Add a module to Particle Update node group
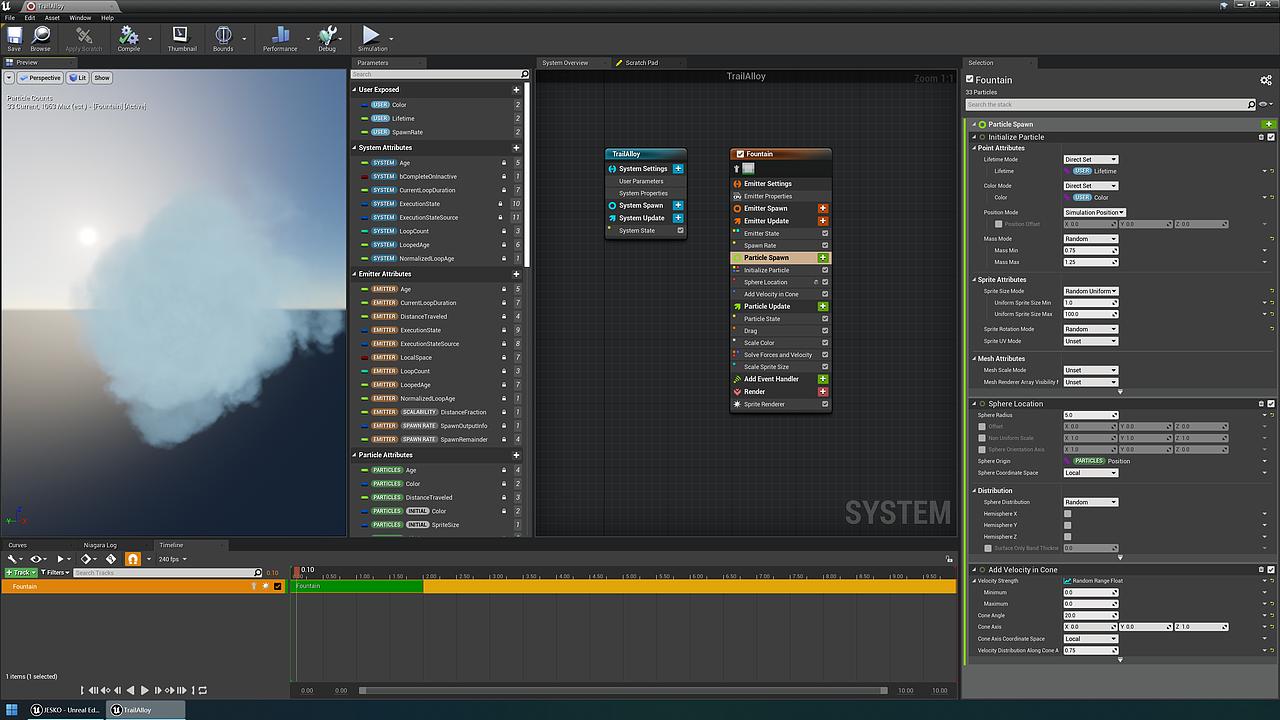This screenshot has width=1280, height=720. tap(823, 306)
